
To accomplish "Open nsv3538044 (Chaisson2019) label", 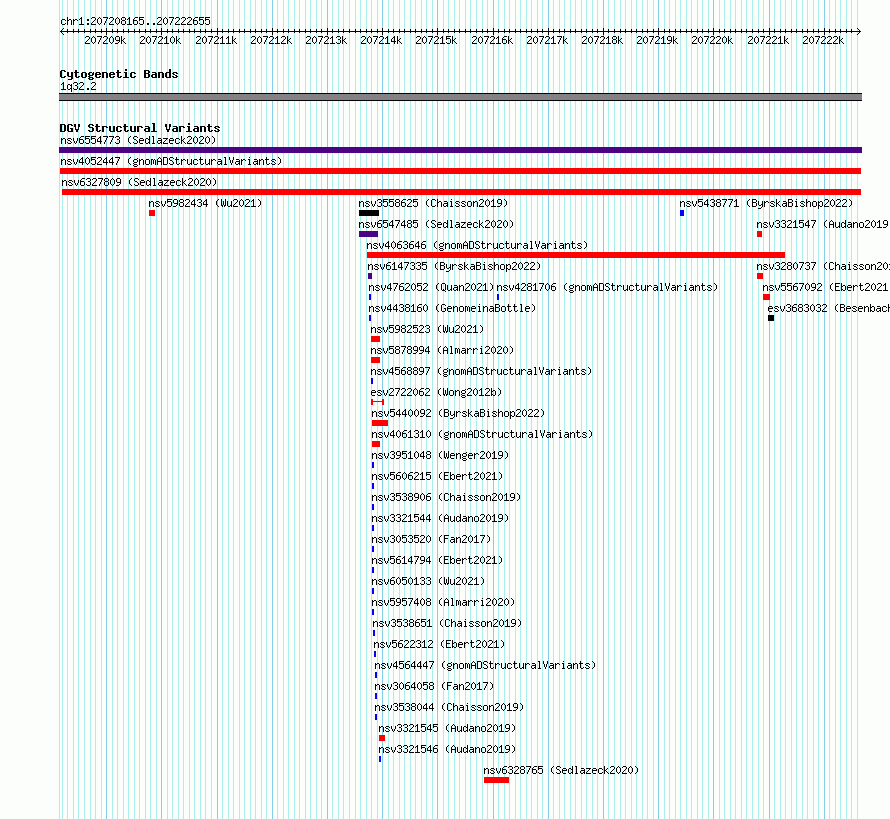I will [449, 707].
